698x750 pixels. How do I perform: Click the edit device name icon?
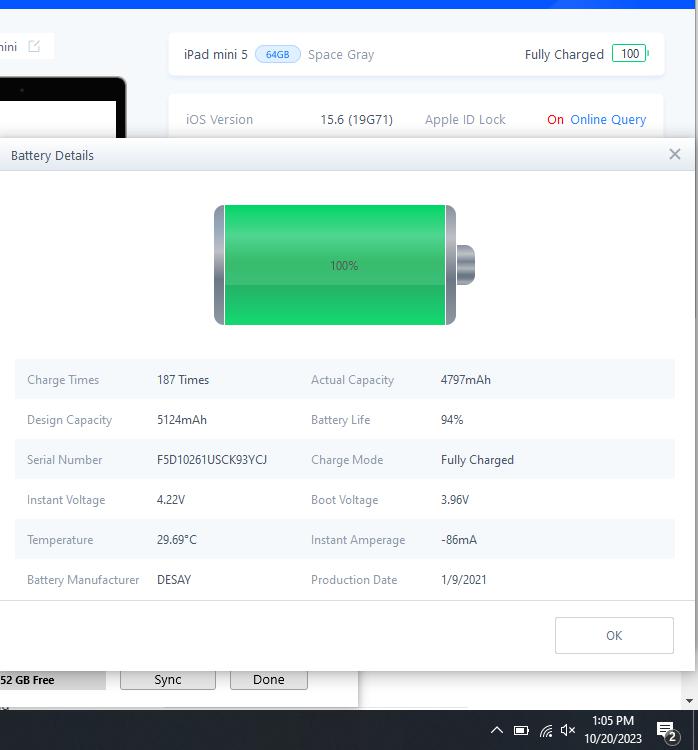point(34,46)
